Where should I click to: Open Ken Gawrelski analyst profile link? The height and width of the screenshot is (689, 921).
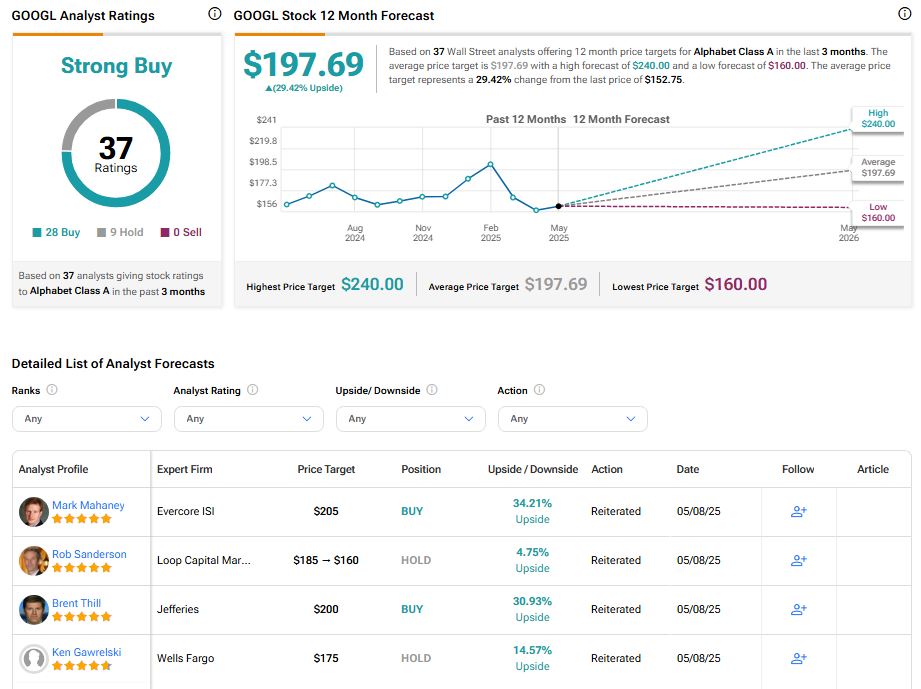click(x=86, y=652)
